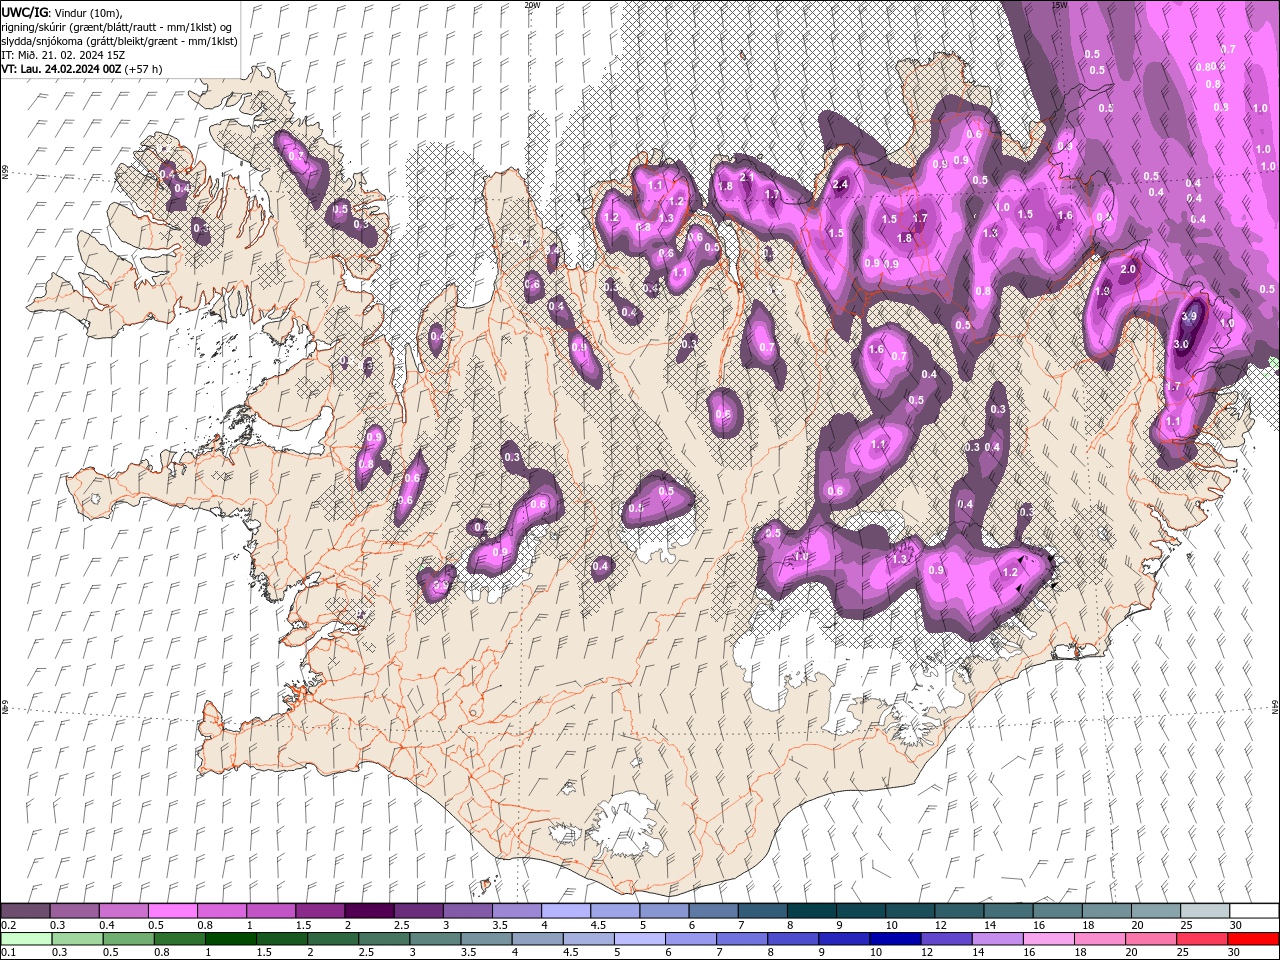1280x960 pixels.
Task: Click the 'UWC/IG' title text
Action: pos(23,12)
